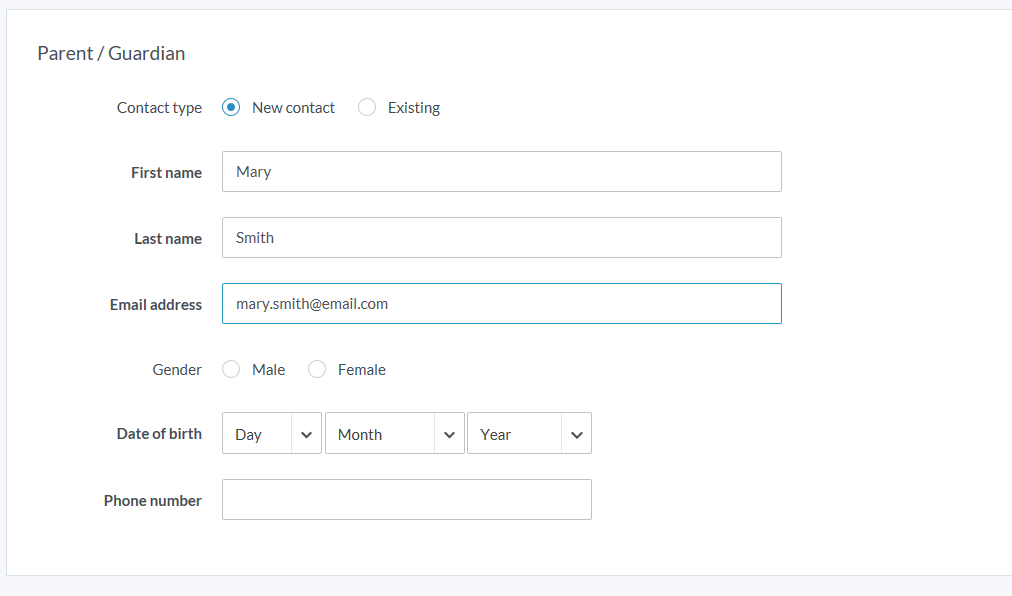Click the chevron arrow on the Day selector

point(306,435)
